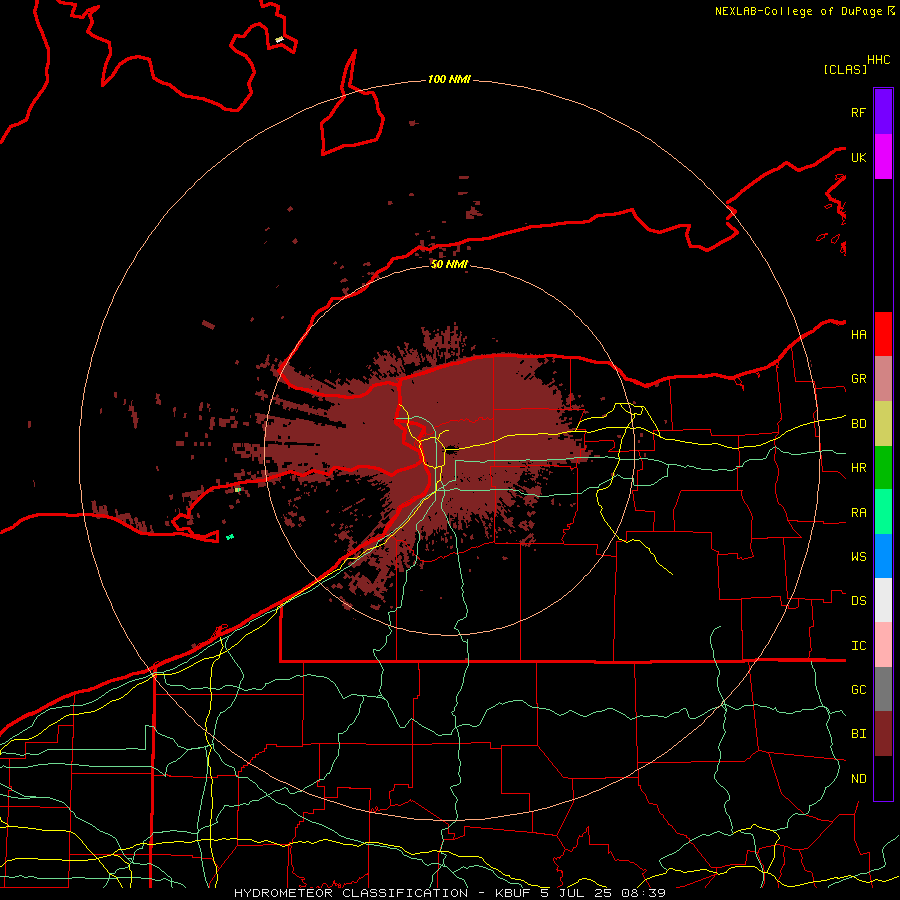This screenshot has height=900, width=900.
Task: Click the RF legend label
Action: (858, 112)
